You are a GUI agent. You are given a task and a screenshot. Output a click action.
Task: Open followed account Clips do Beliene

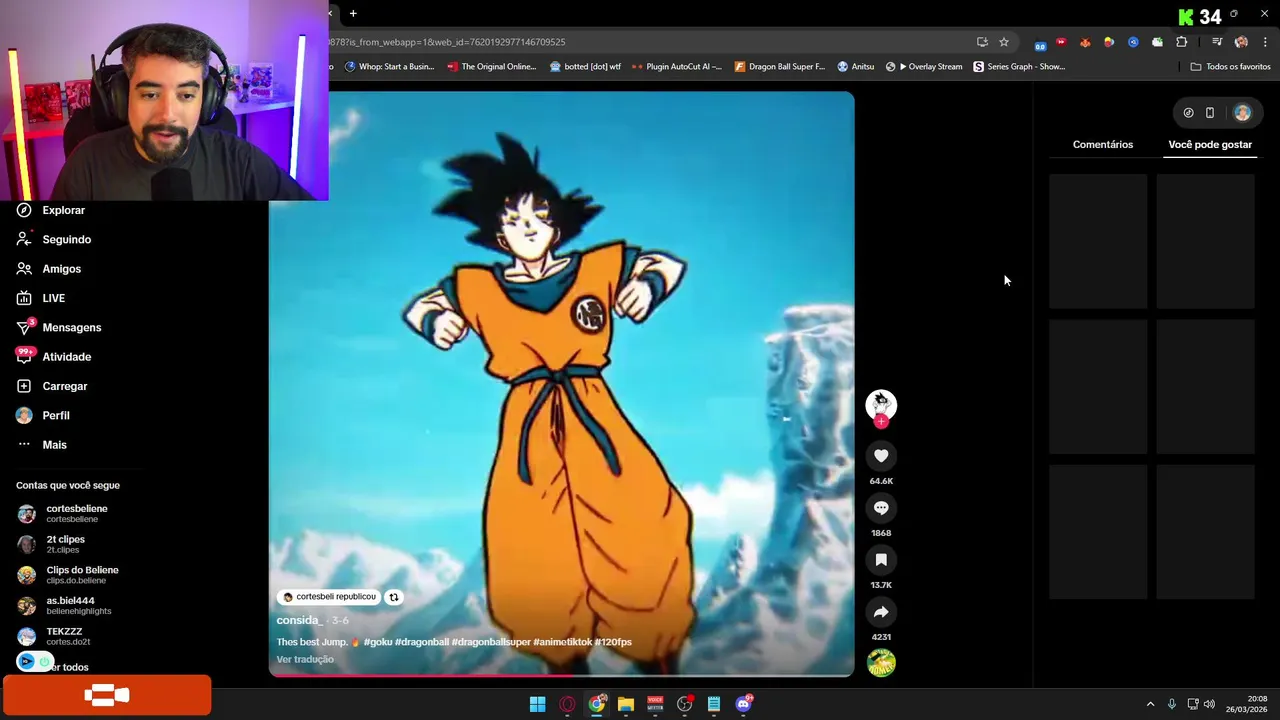(x=68, y=575)
